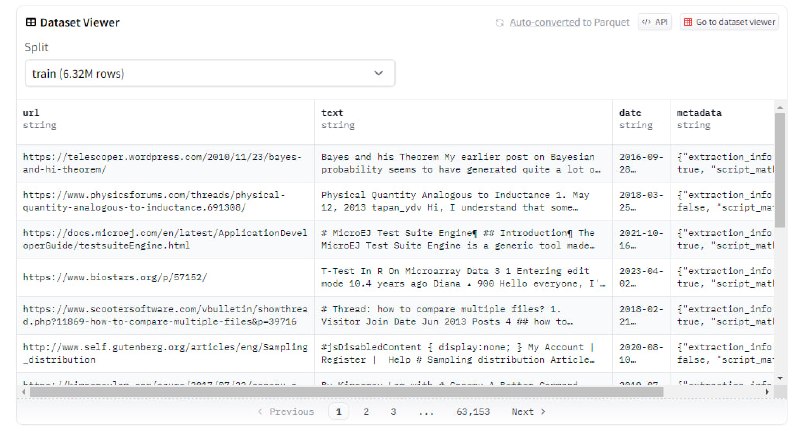Click the horizontal scrollbar left arrow
Viewport: 800px width, 431px height.
(x=23, y=392)
